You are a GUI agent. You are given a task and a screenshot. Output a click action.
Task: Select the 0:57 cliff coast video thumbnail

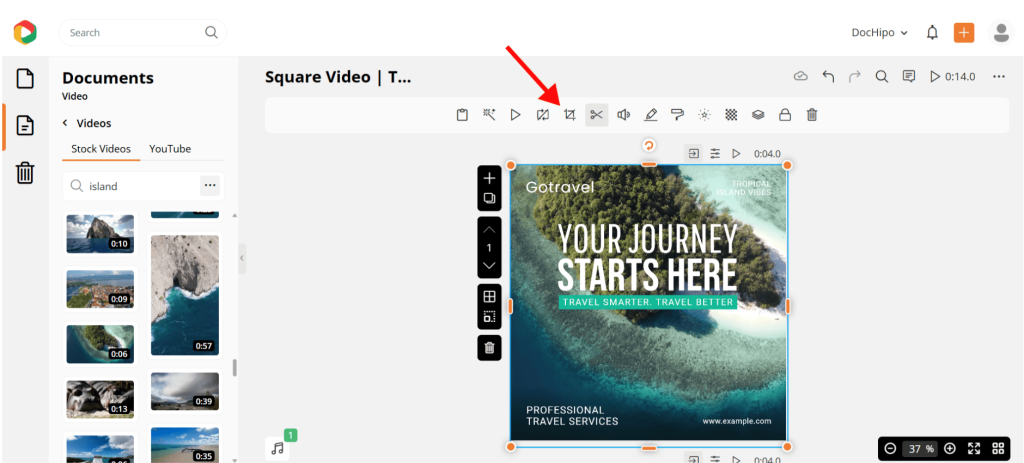click(x=185, y=295)
